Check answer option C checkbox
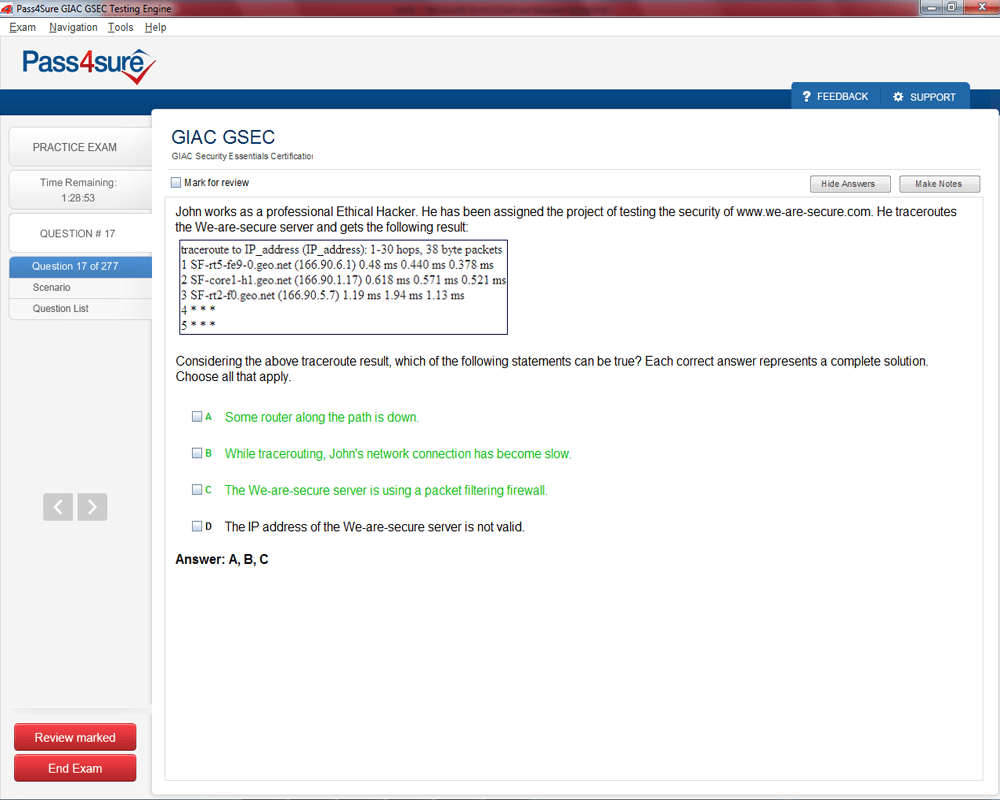 (197, 489)
